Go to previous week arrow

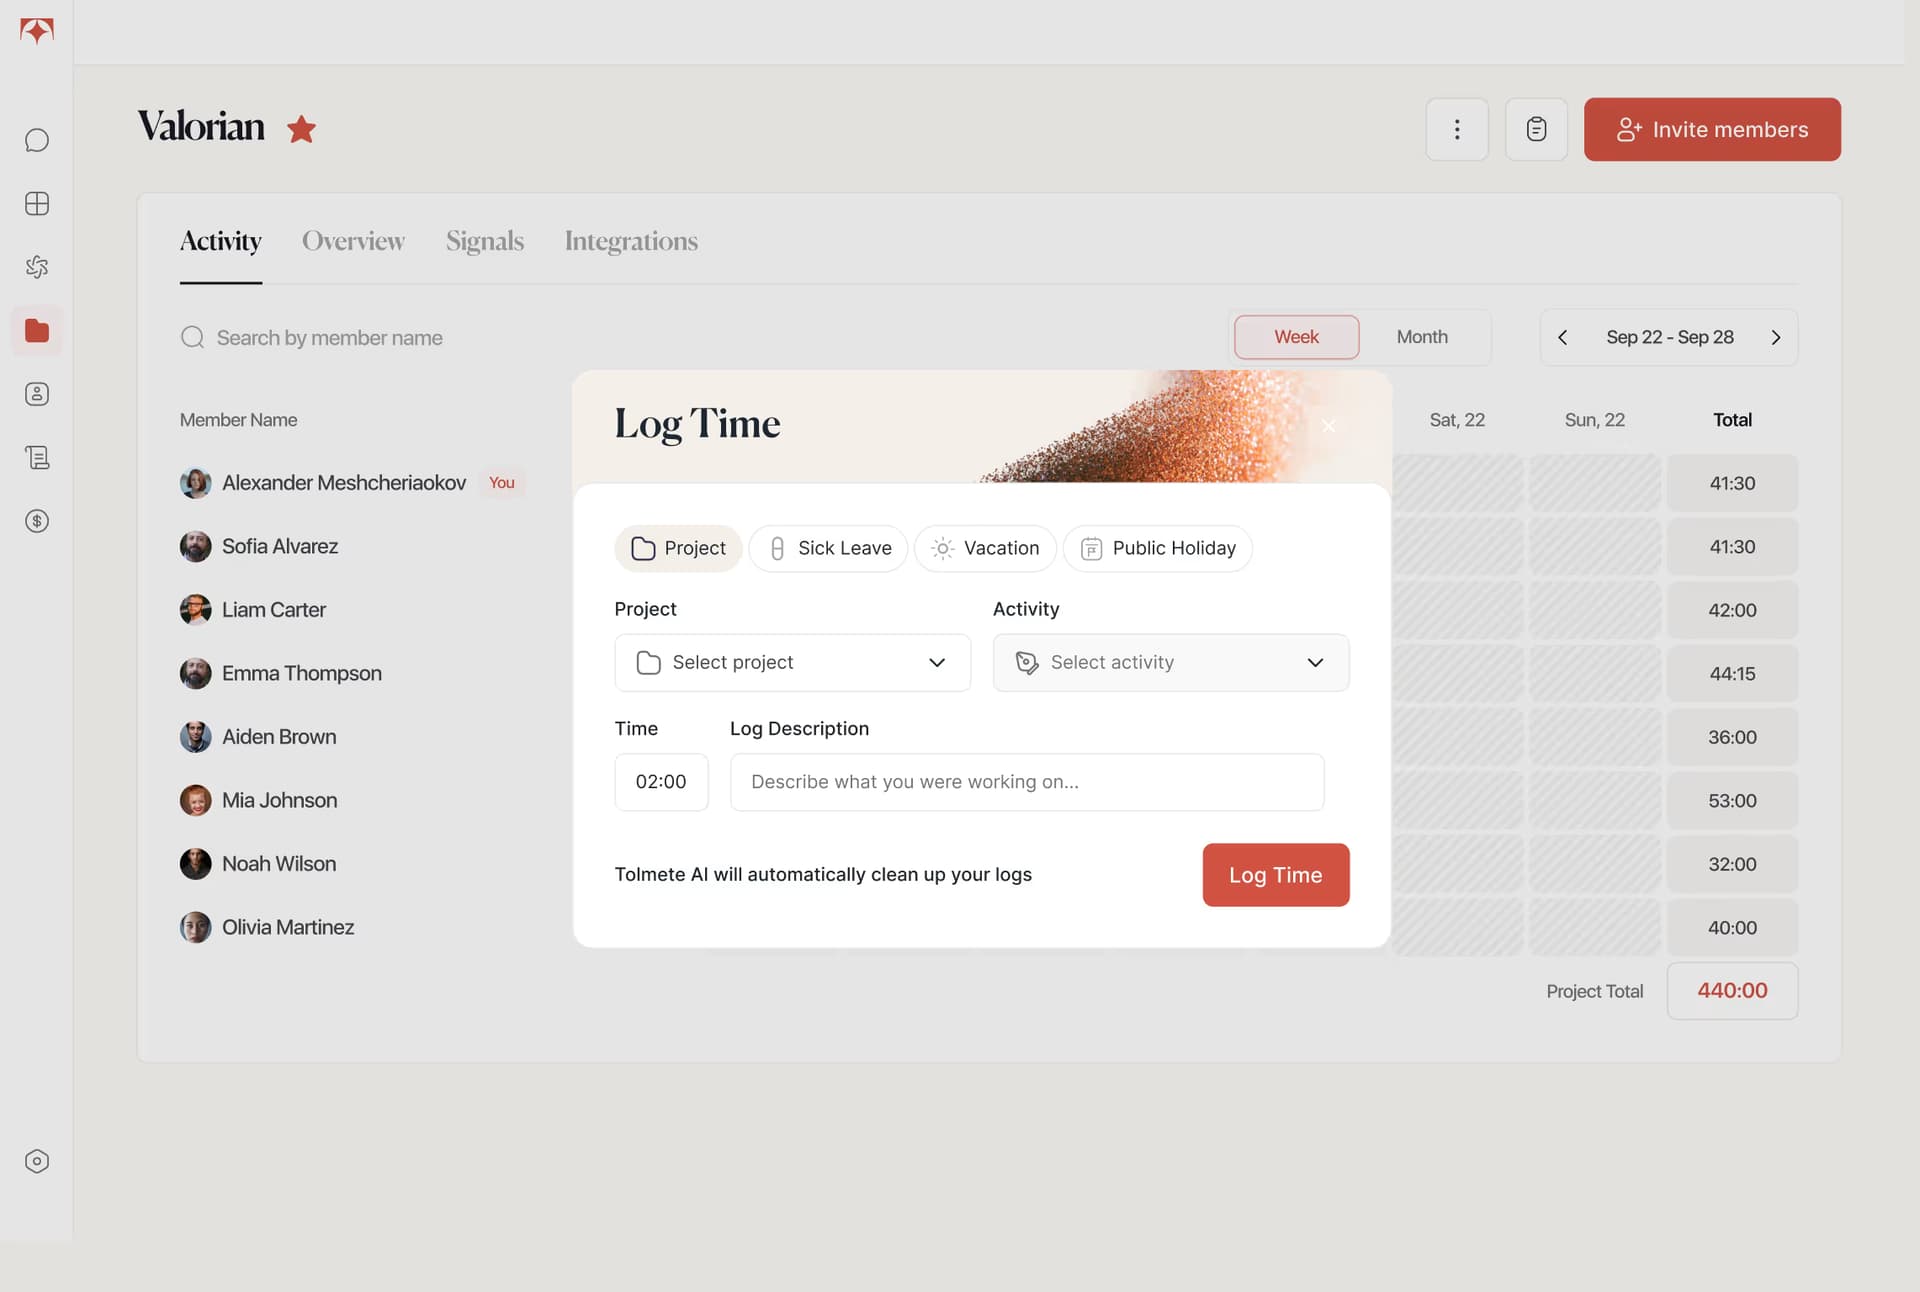(x=1562, y=337)
